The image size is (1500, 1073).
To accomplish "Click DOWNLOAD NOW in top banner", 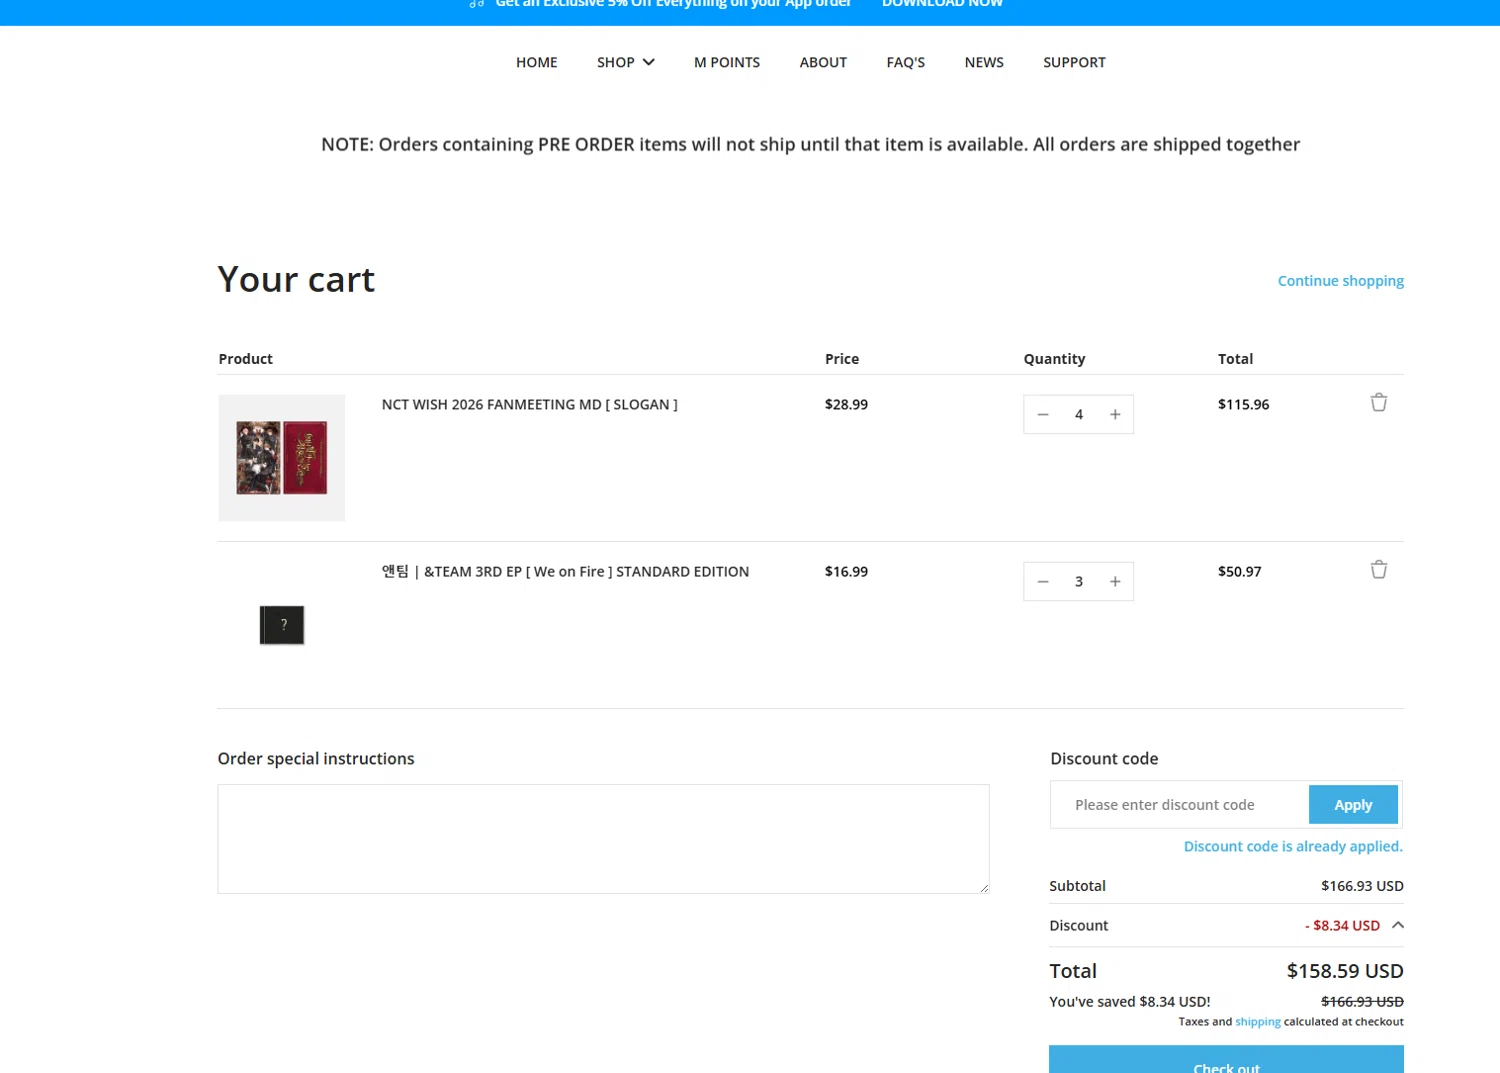I will point(942,4).
